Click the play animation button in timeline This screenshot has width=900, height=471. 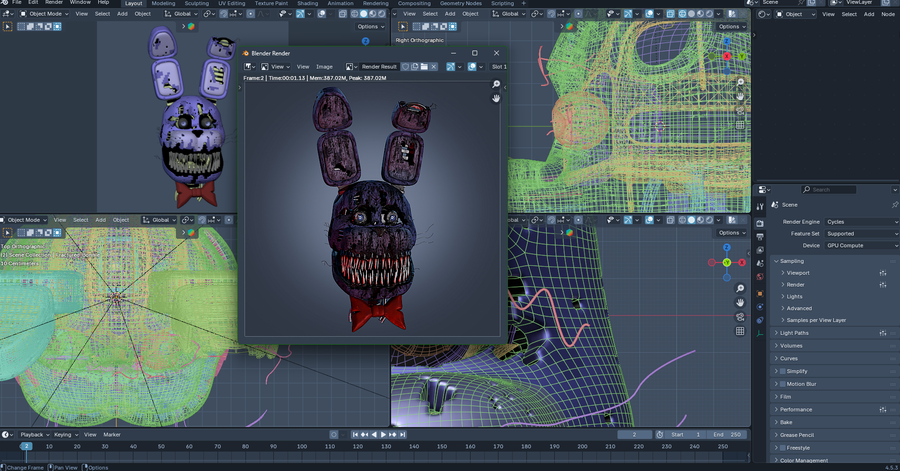tap(383, 435)
